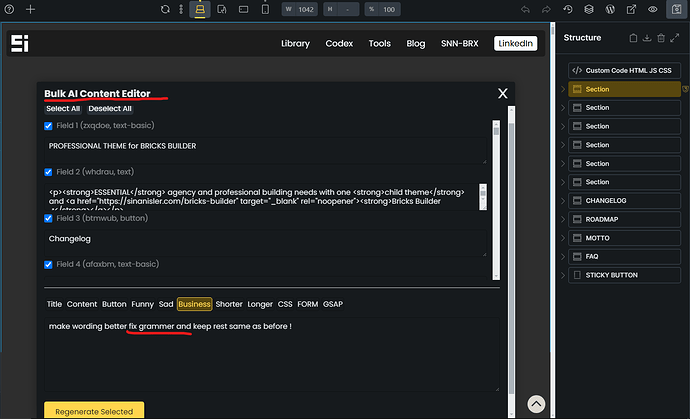Choose the Funny prompt preset

142,304
